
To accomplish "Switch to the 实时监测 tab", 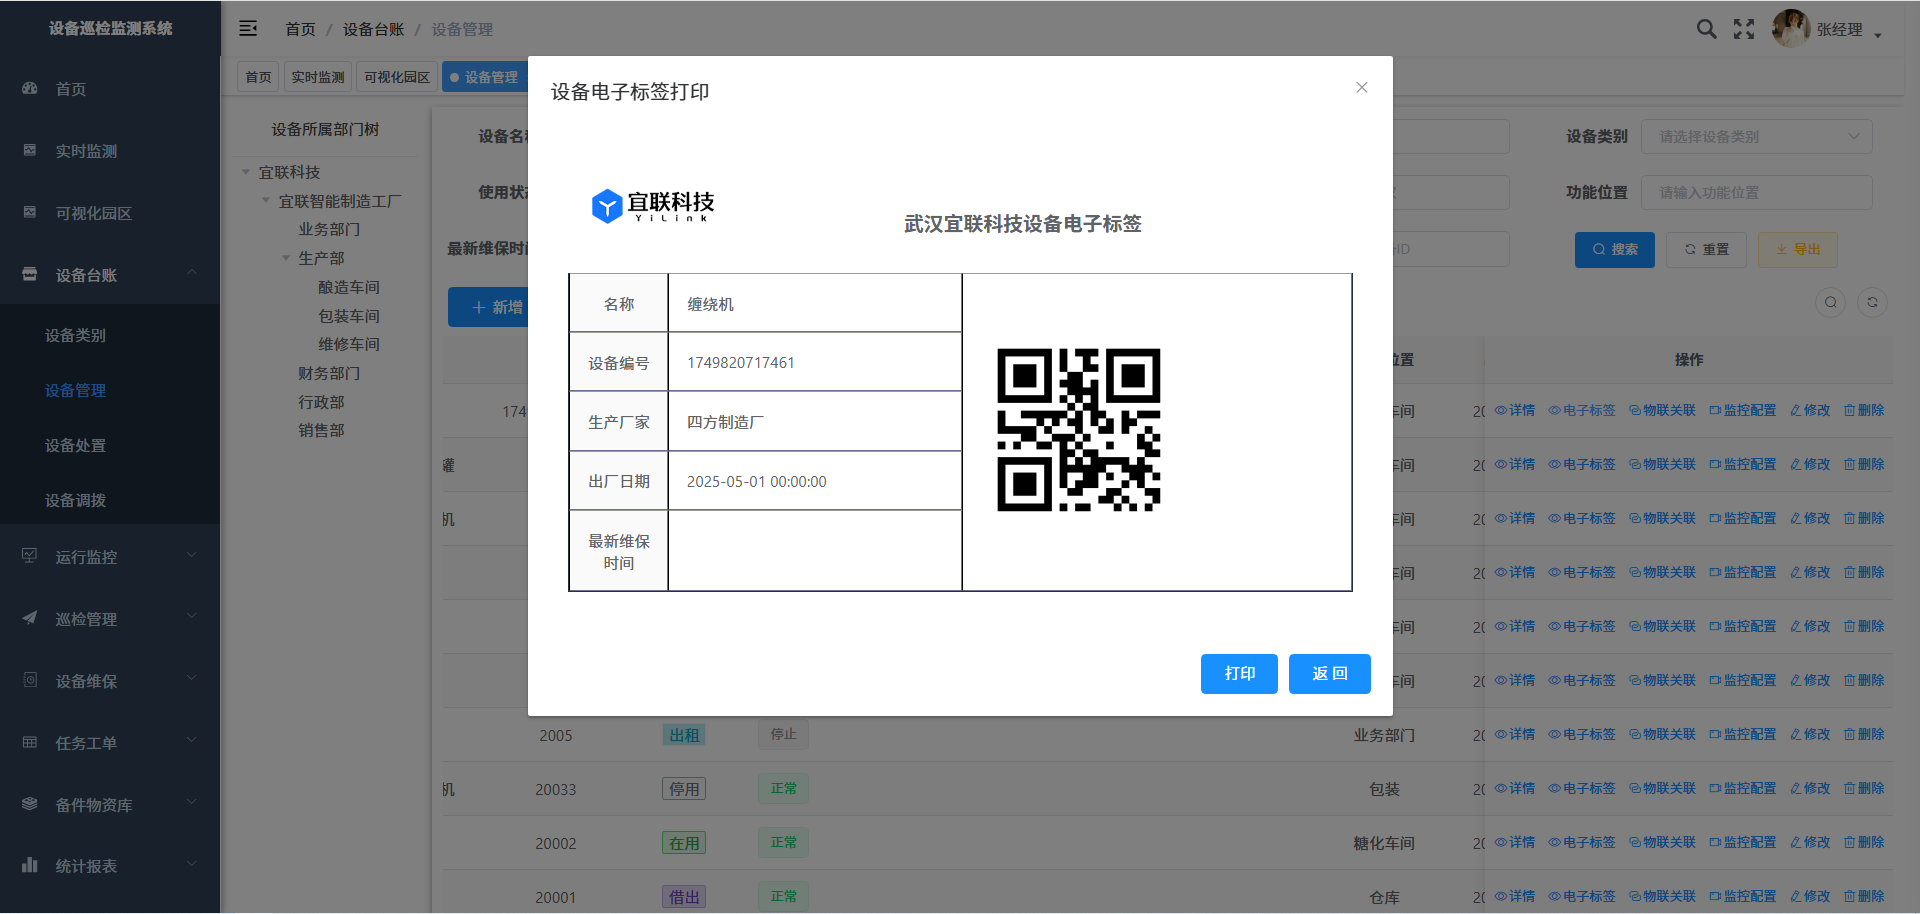I will coord(317,77).
